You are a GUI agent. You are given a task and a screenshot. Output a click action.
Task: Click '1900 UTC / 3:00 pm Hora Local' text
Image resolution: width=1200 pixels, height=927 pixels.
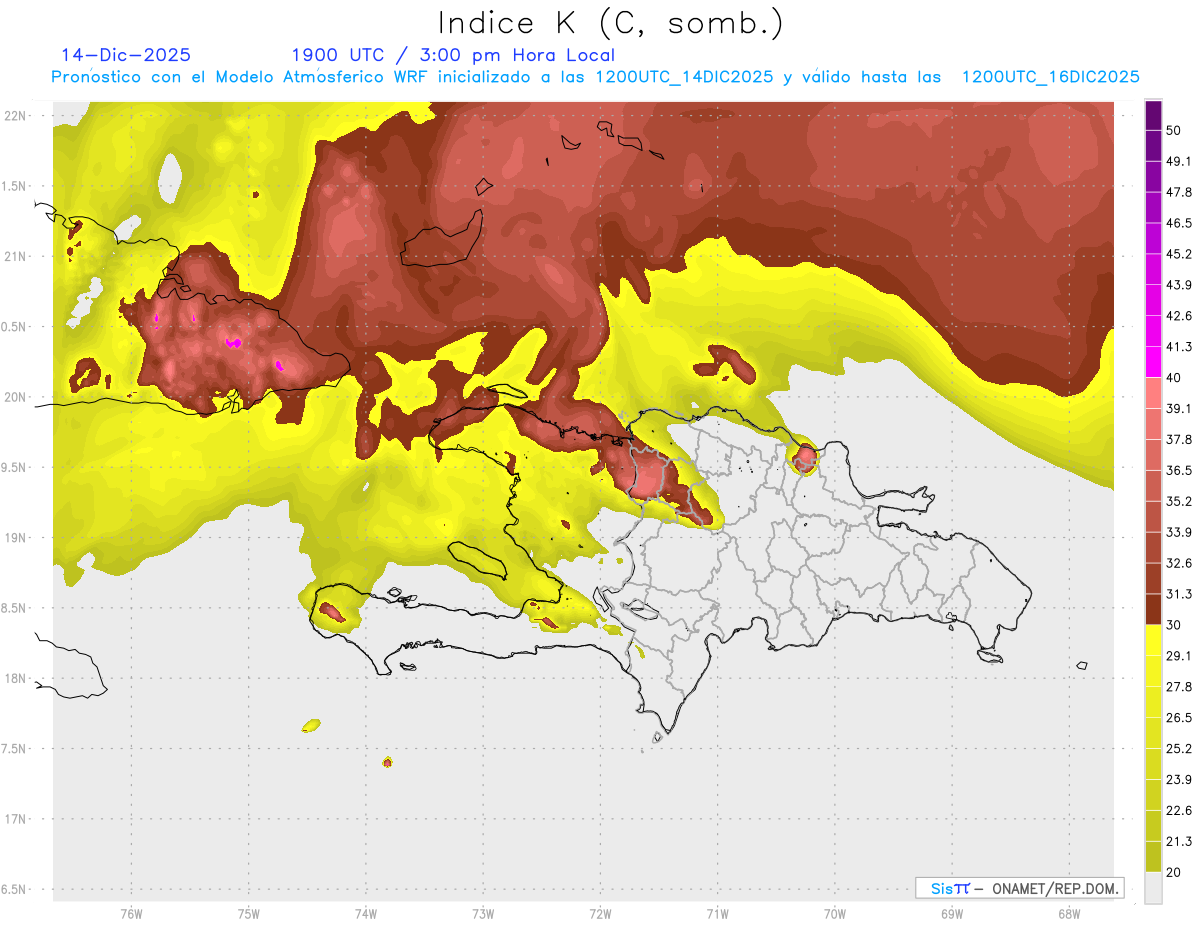tap(453, 55)
